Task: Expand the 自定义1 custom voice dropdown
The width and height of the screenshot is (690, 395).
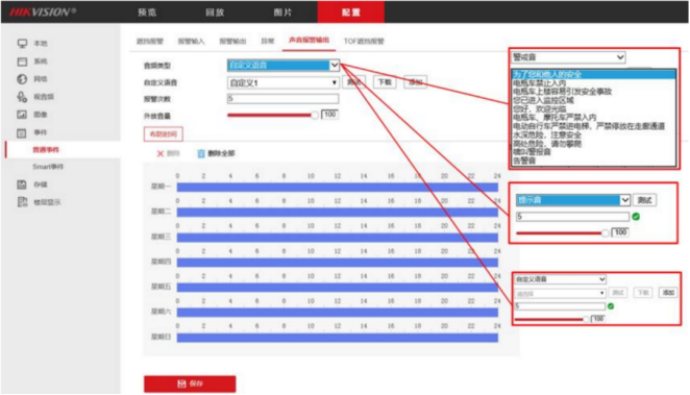Action: point(334,82)
